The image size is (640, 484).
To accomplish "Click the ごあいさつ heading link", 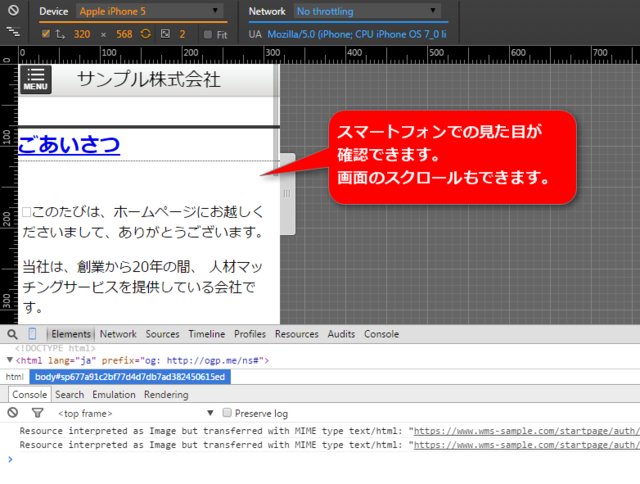I will tap(69, 144).
